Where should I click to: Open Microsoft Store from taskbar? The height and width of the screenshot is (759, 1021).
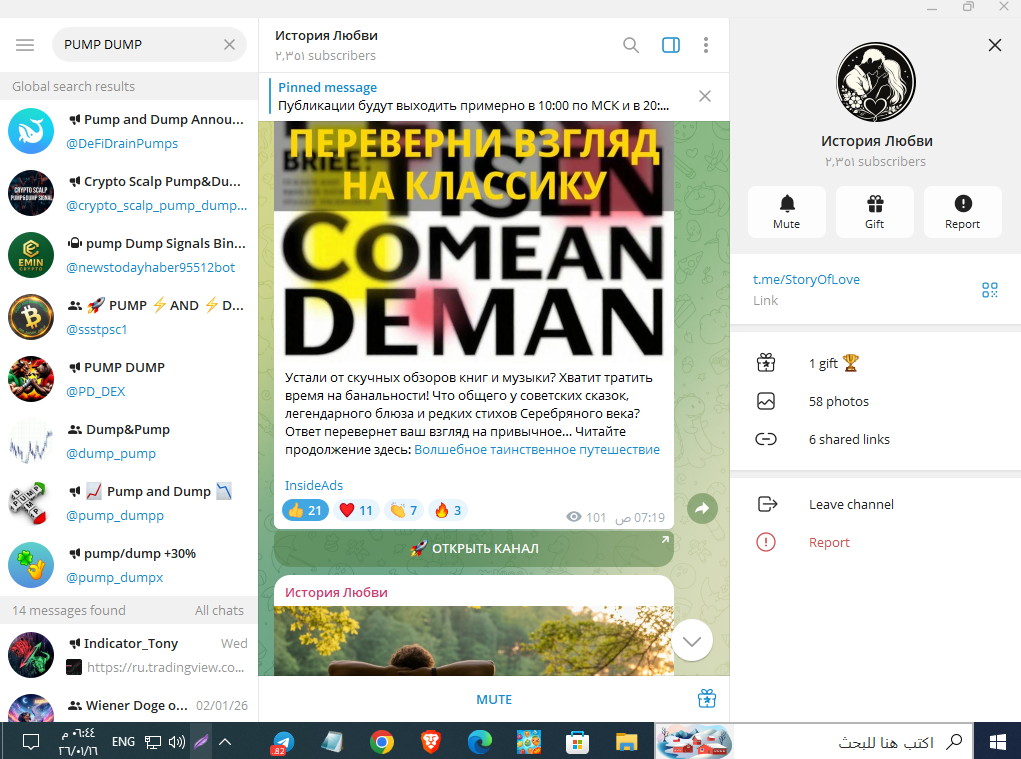pos(577,741)
